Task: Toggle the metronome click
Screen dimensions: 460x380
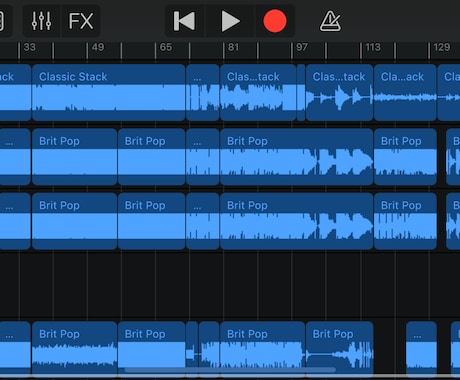Action: pyautogui.click(x=330, y=21)
